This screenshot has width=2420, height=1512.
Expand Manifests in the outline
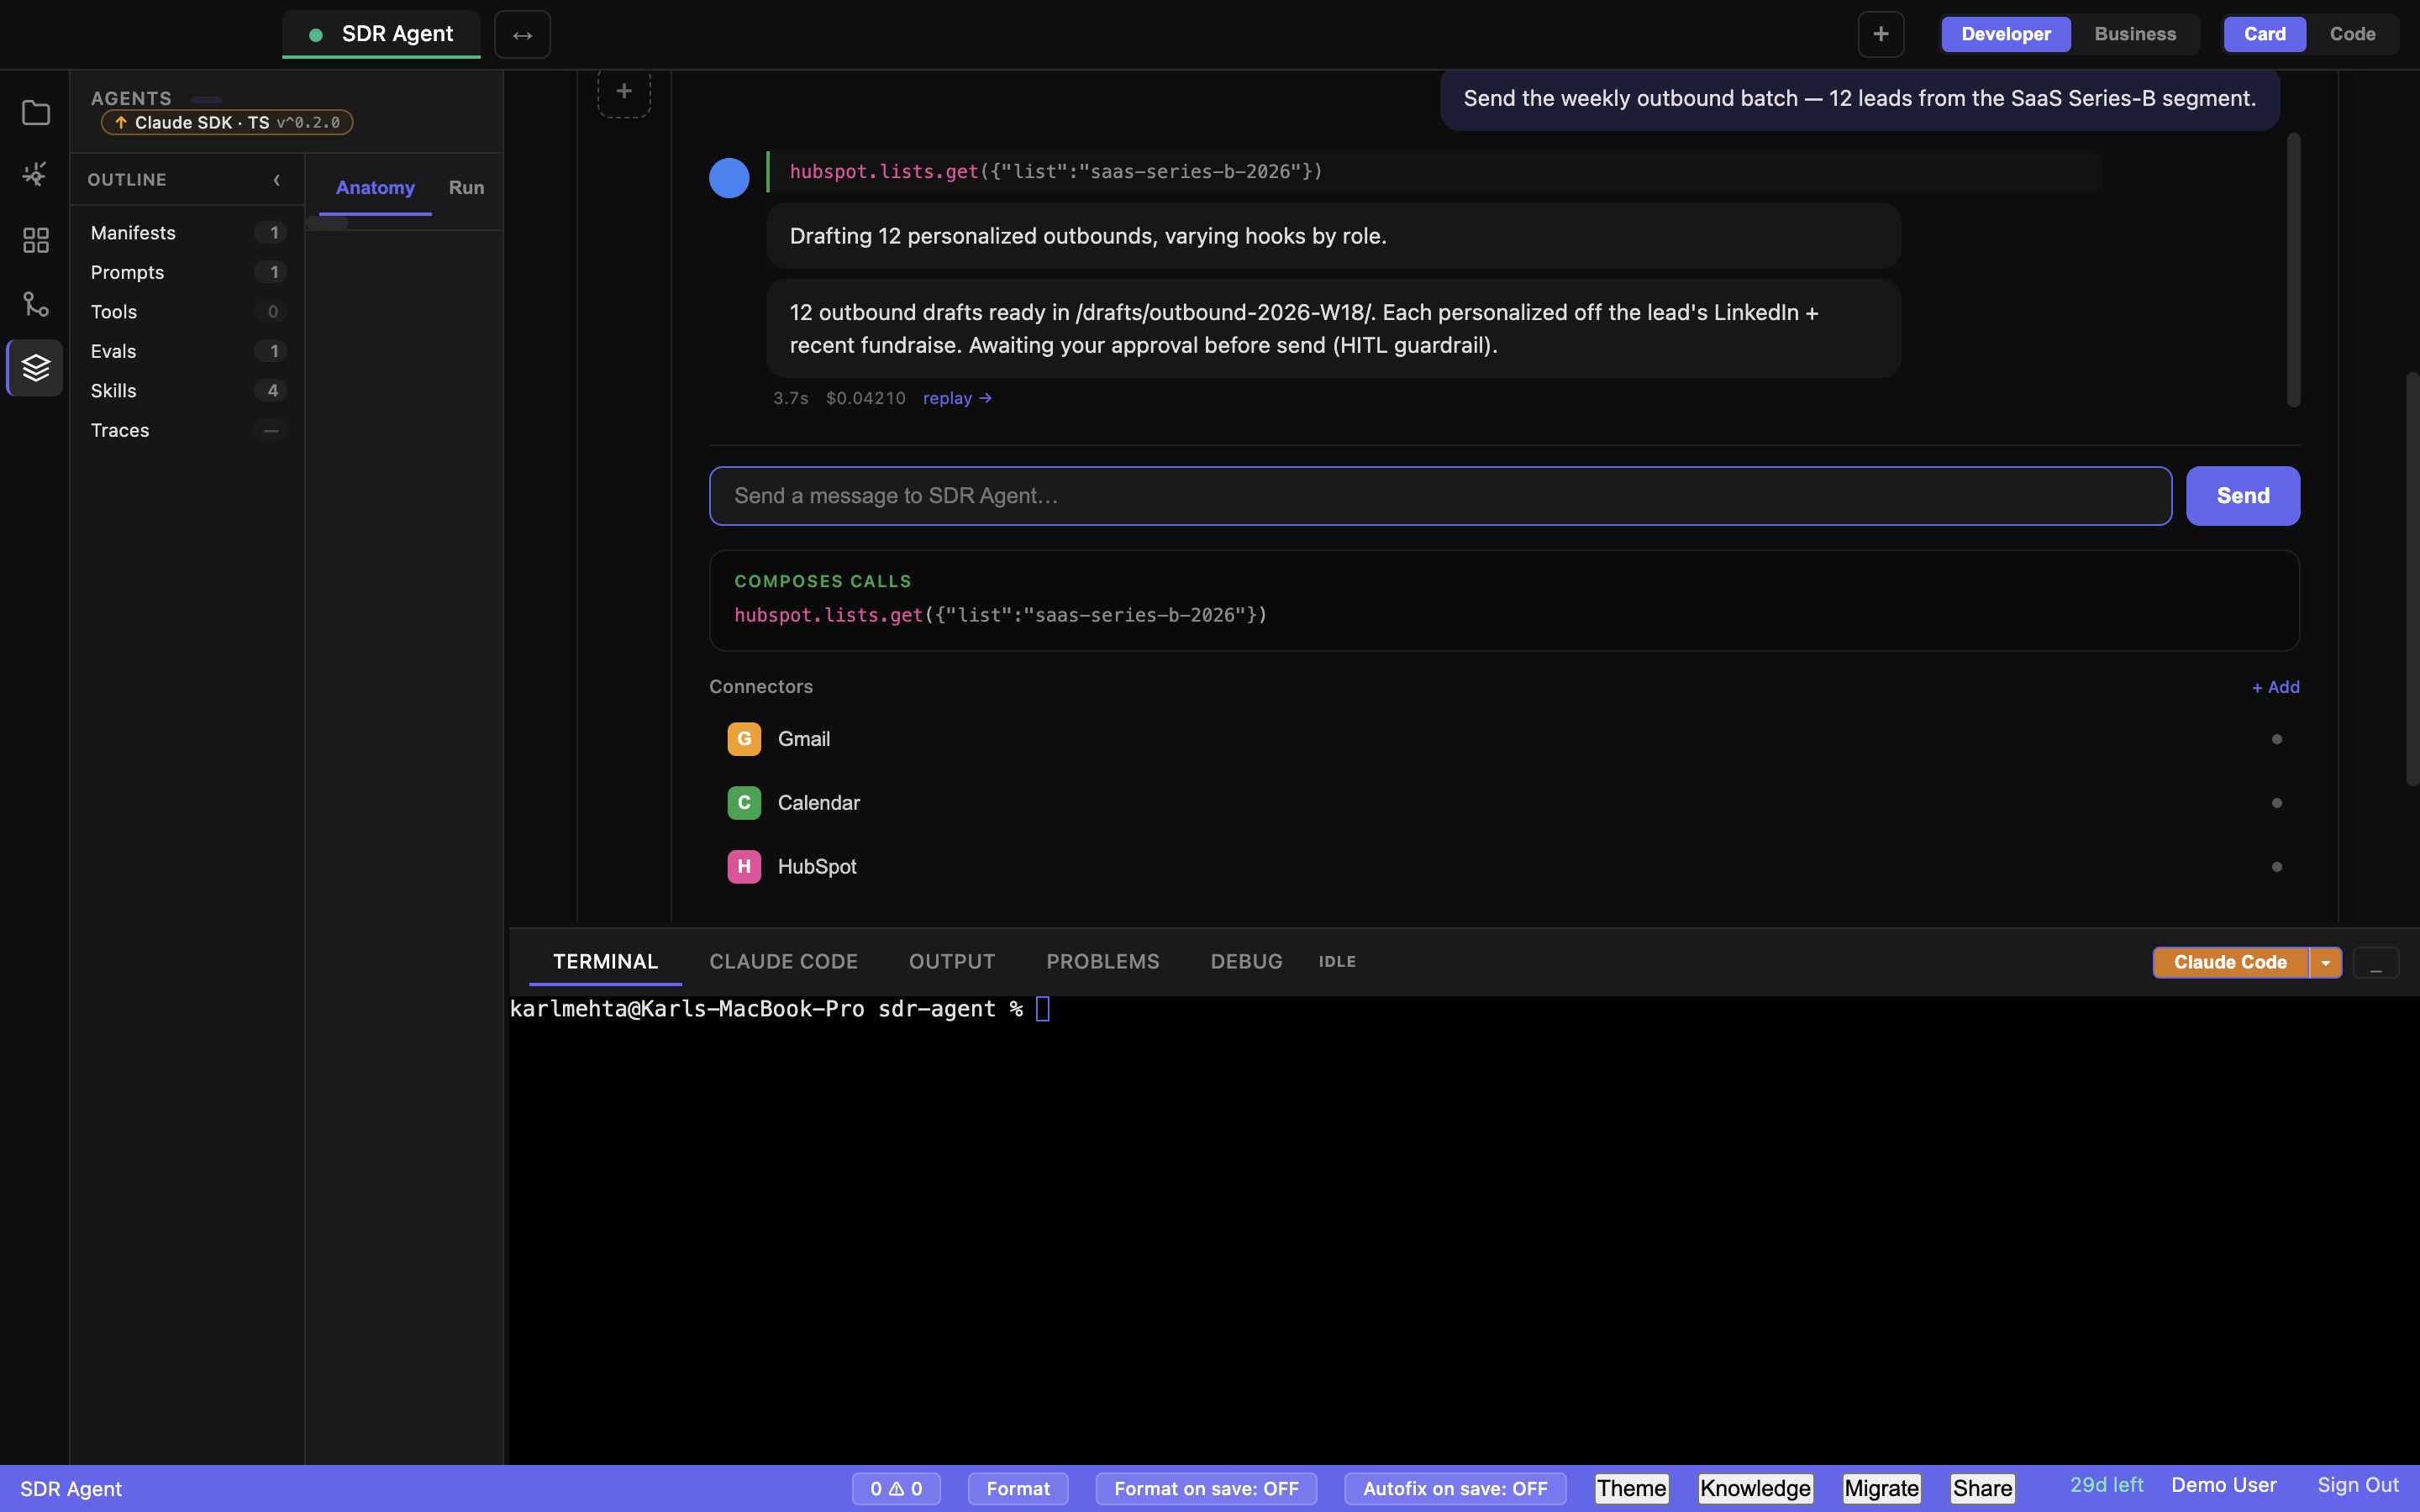point(187,233)
